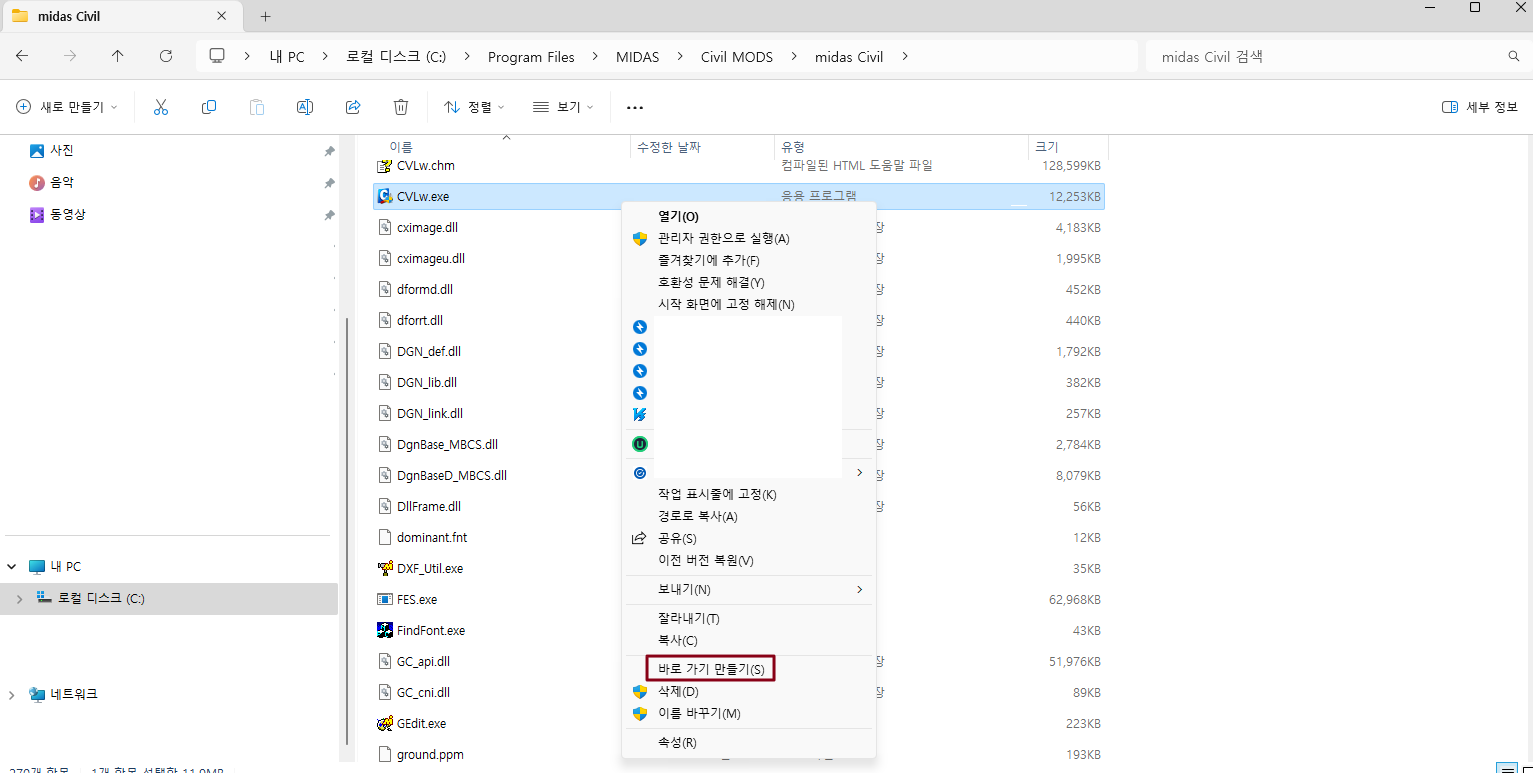Open 속성(R) from the context menu

click(750, 742)
